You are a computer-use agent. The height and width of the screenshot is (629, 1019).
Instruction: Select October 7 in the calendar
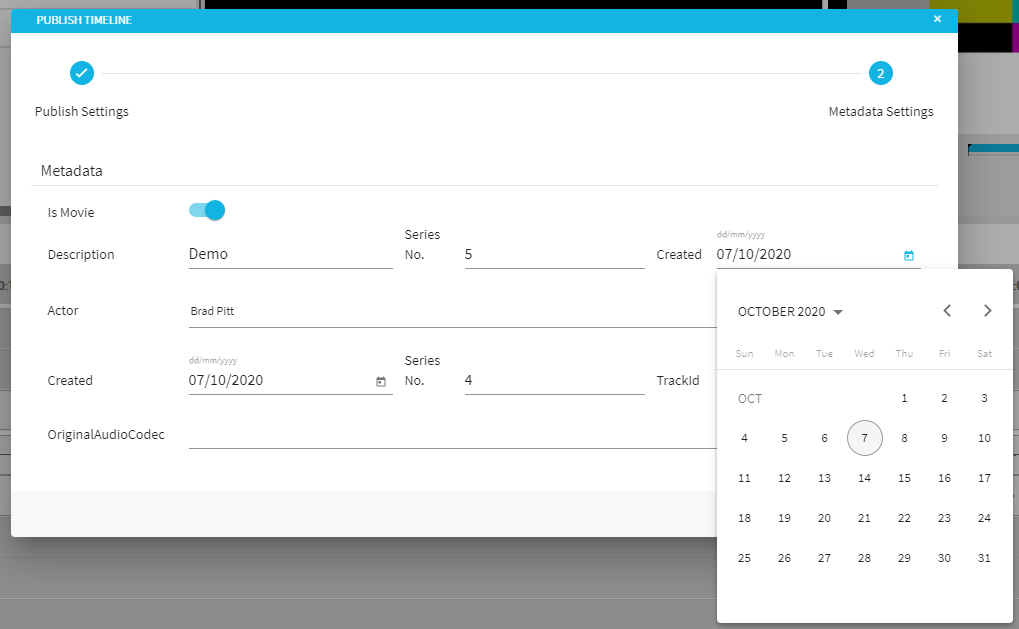[864, 438]
